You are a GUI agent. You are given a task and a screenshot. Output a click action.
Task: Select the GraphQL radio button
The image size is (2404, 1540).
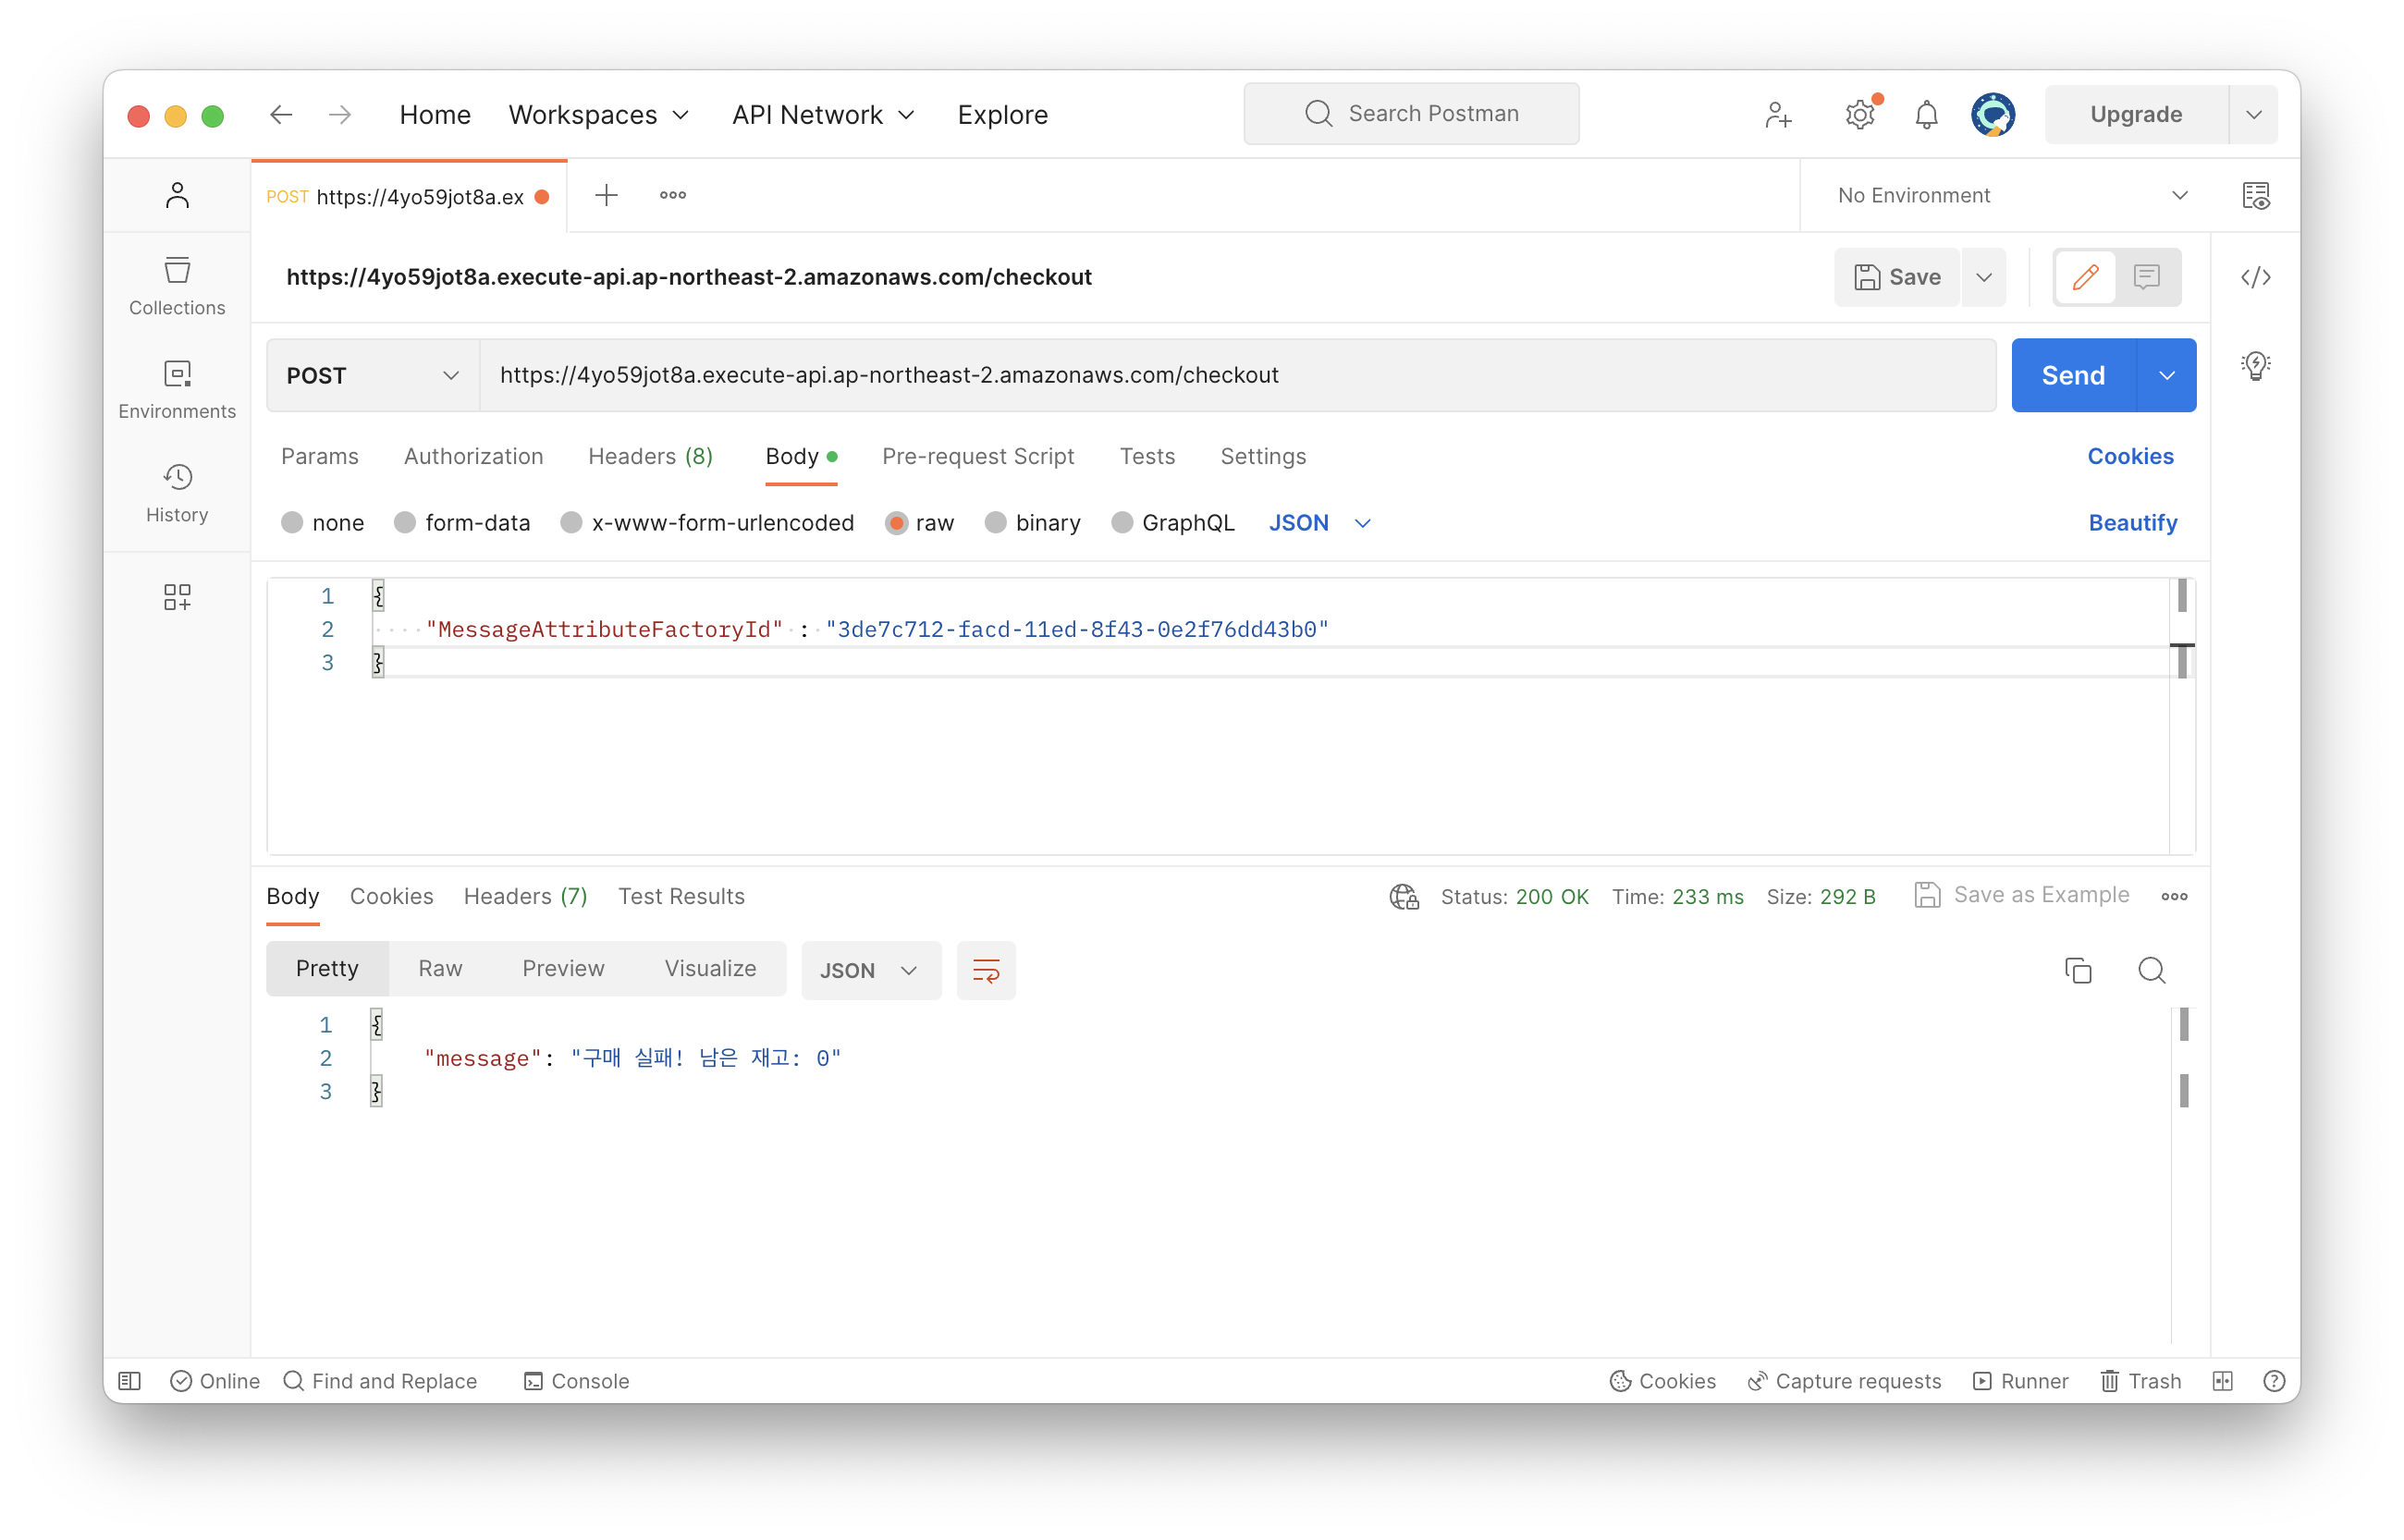point(1122,523)
